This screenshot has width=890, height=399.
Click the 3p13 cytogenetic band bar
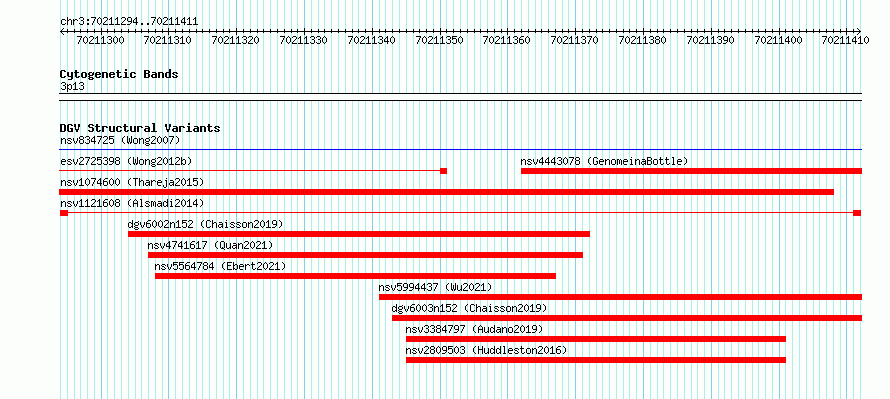[461, 97]
